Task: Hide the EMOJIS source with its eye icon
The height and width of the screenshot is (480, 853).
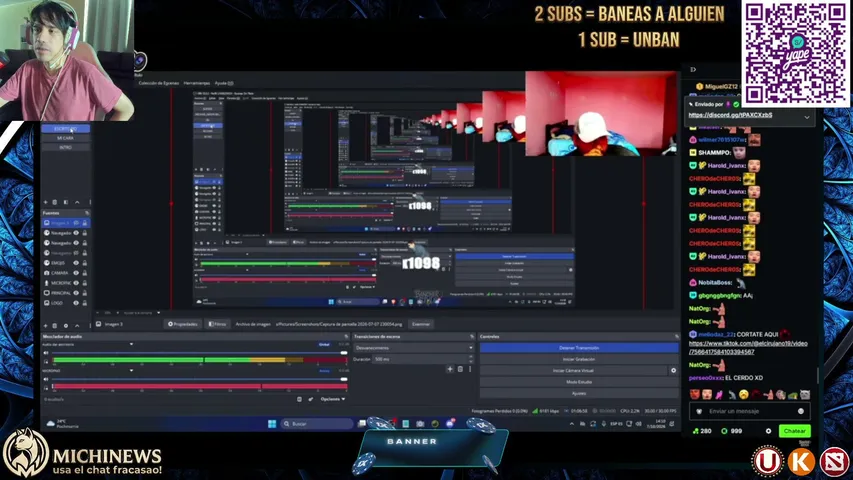Action: pos(76,263)
